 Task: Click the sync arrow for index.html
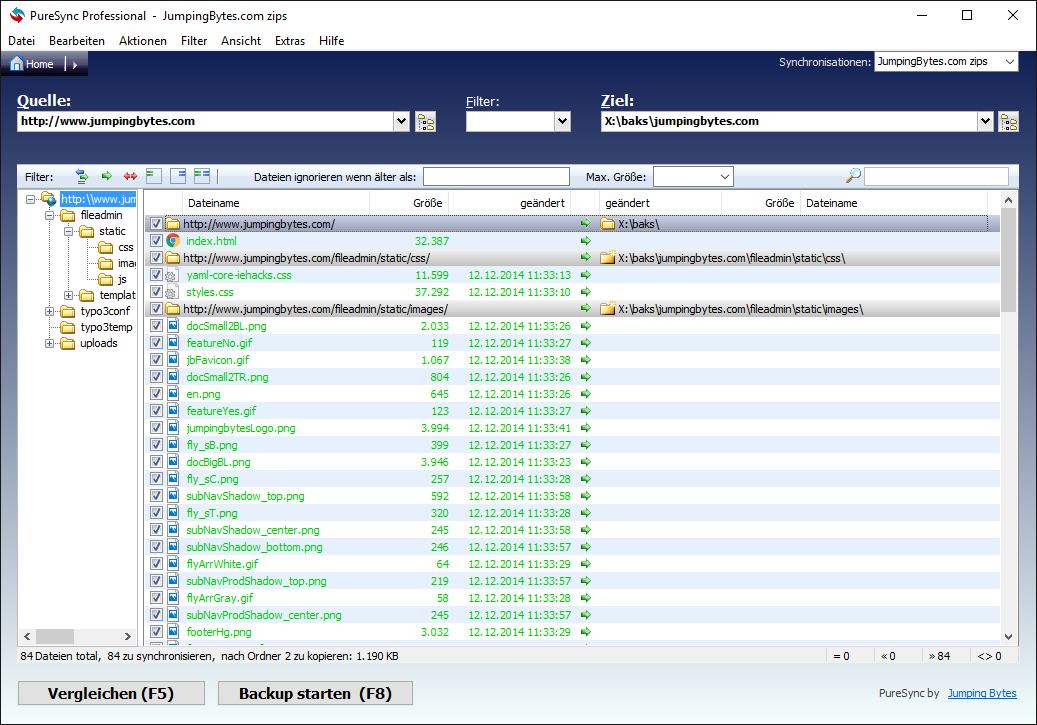(585, 241)
